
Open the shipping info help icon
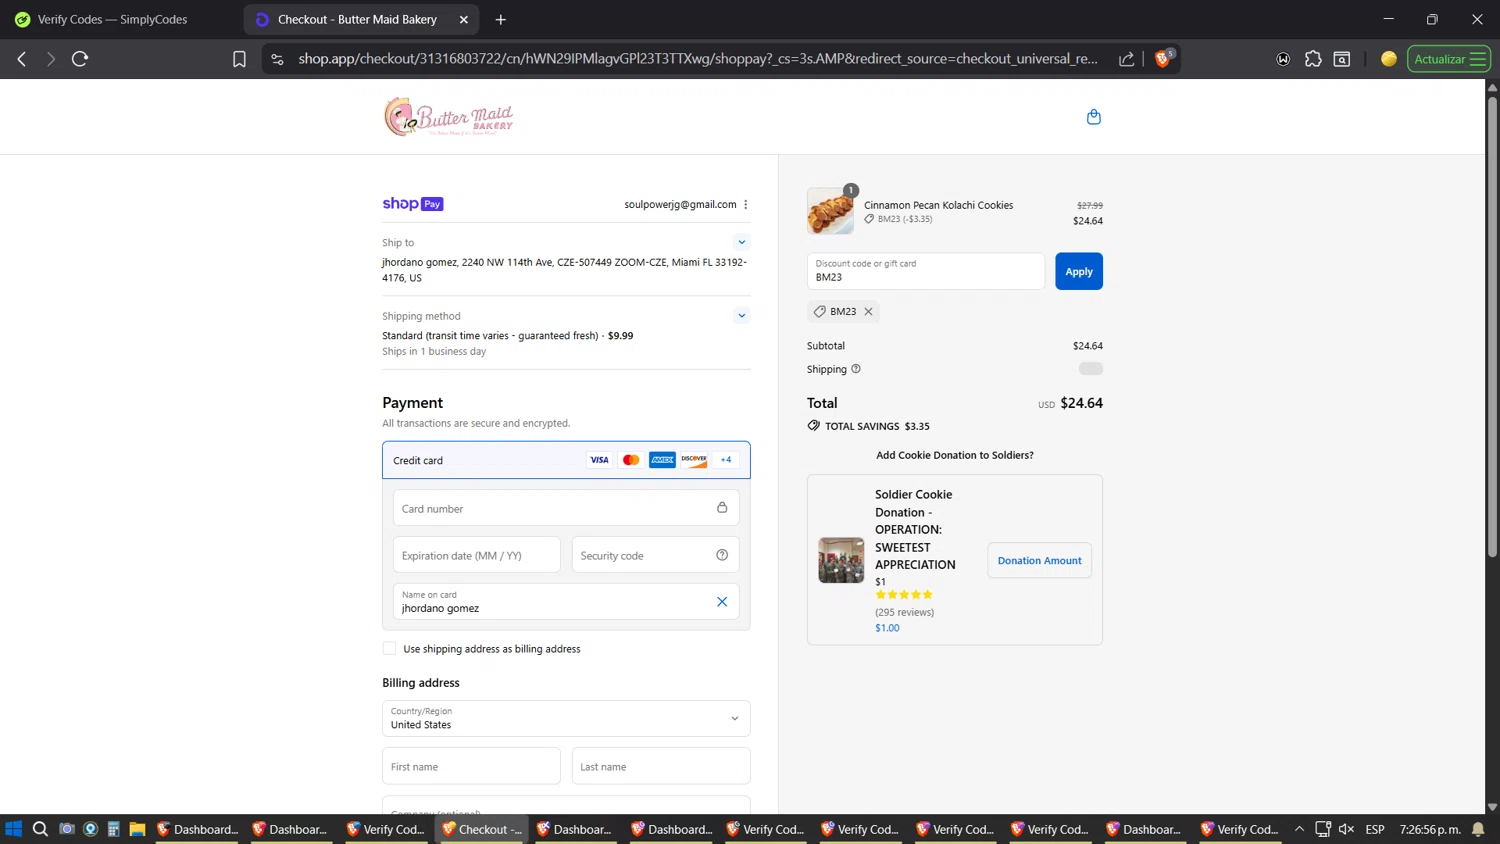(x=856, y=369)
